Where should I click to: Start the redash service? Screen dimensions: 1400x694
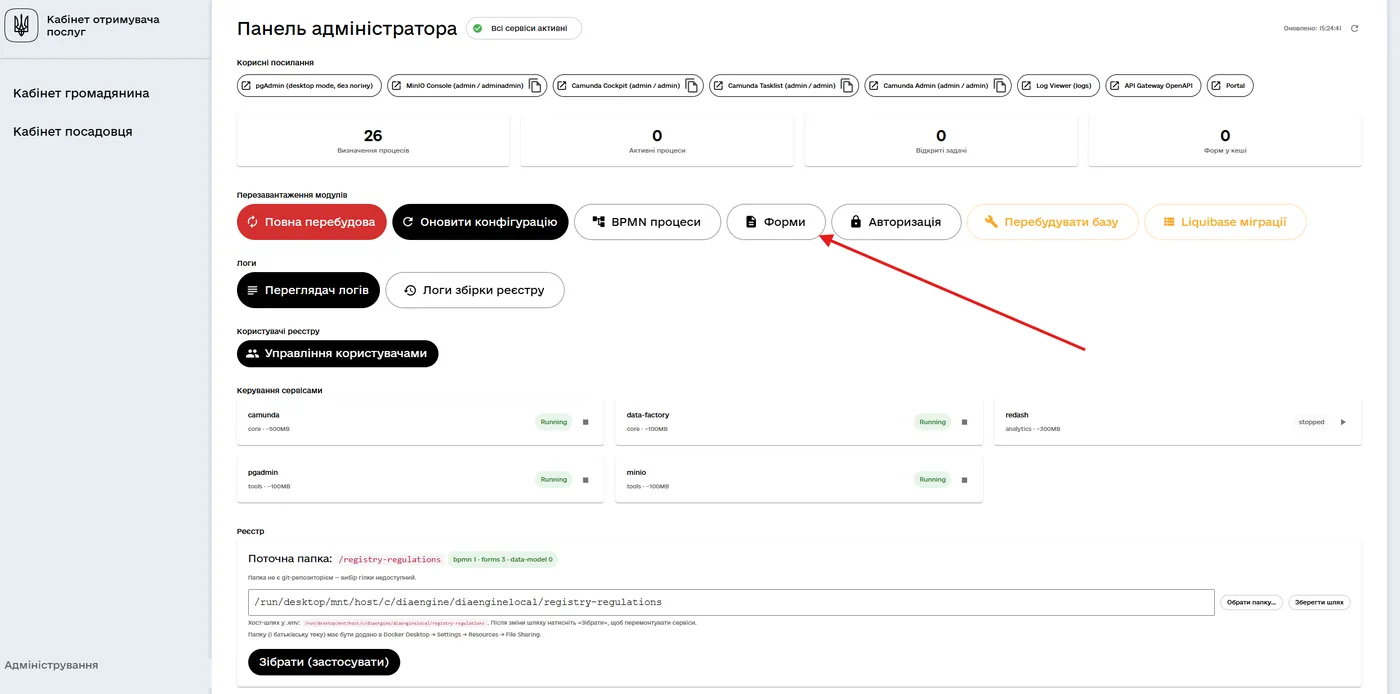coord(1343,422)
